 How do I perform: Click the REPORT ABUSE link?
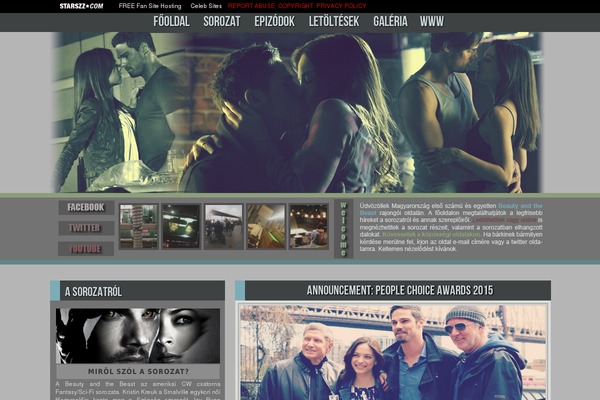pyautogui.click(x=251, y=6)
